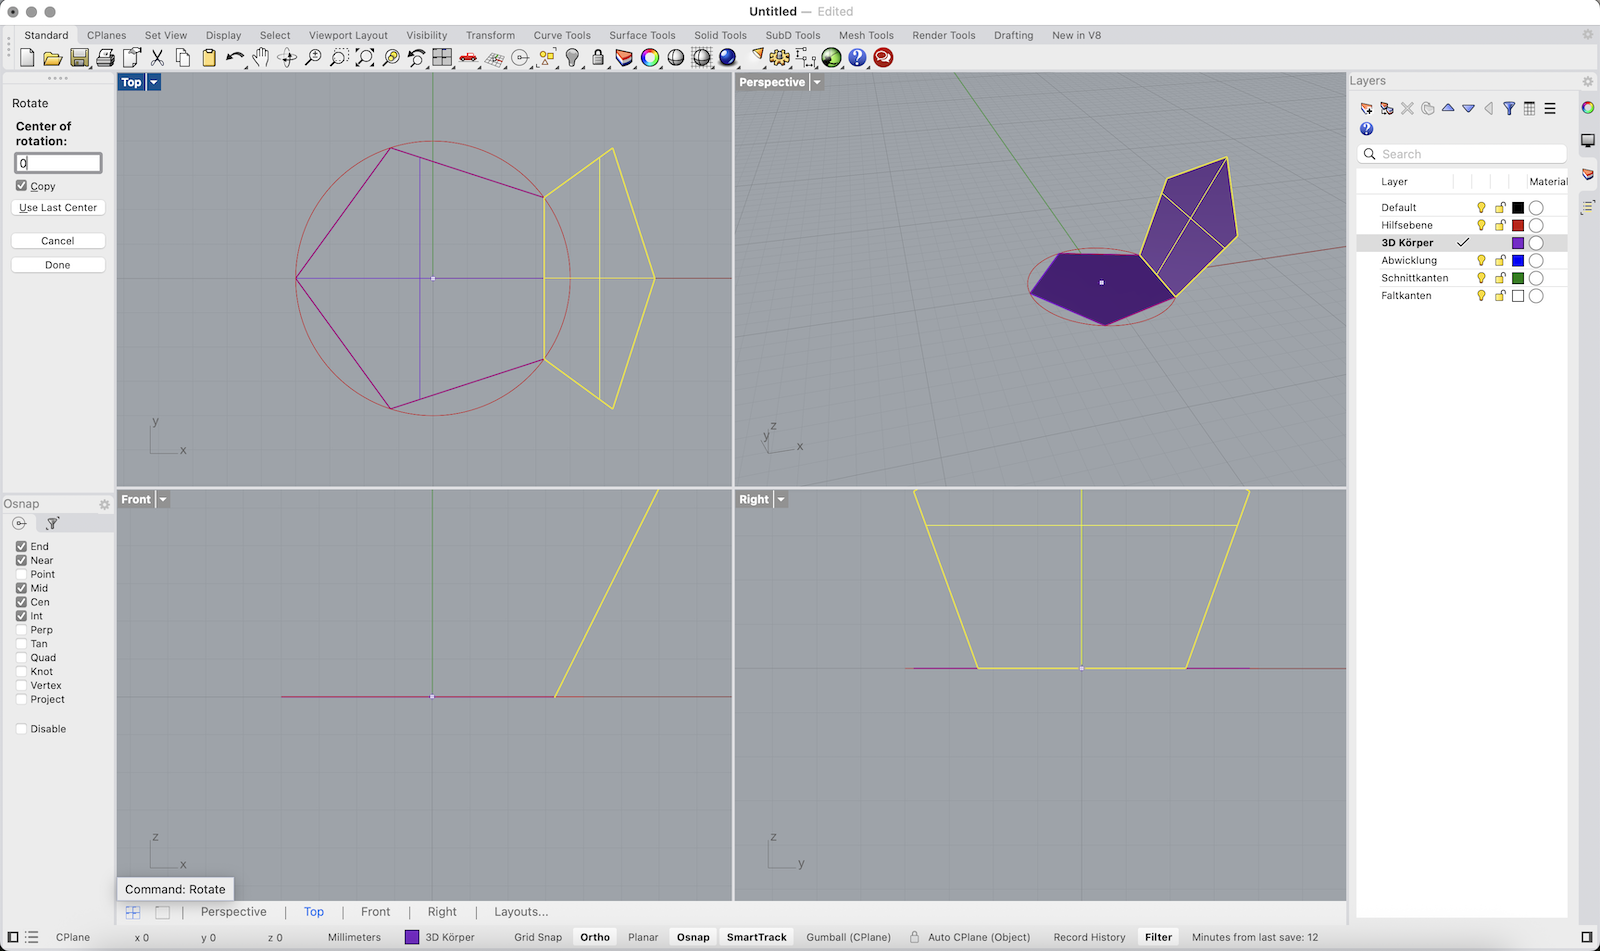Image resolution: width=1600 pixels, height=951 pixels.
Task: Open the Perspective viewport dropdown arrow
Action: (x=817, y=82)
